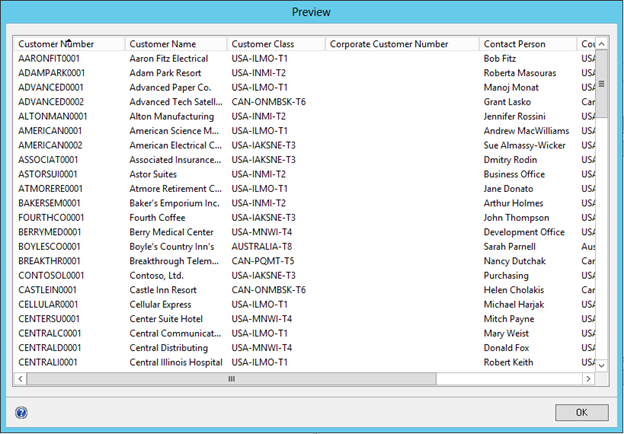Choose CELLULAR0001 customer number

(x=48, y=304)
